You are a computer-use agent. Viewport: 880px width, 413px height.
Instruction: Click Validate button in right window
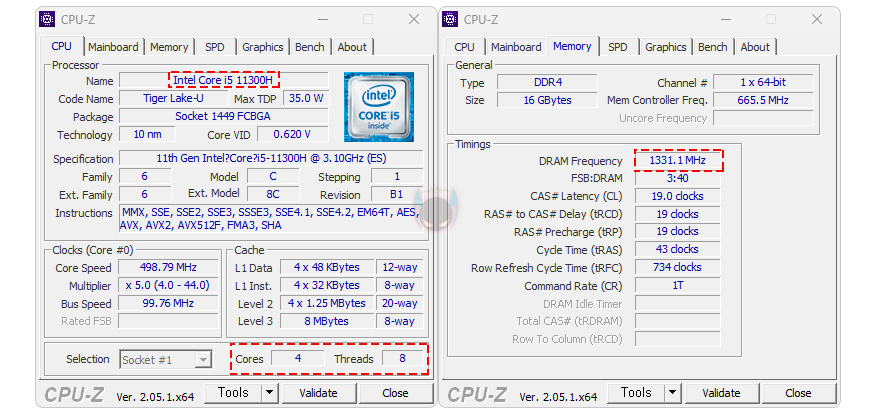[721, 393]
